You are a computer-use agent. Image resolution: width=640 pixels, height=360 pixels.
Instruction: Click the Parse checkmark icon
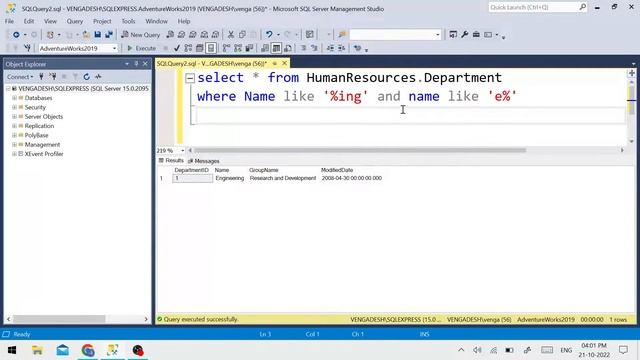pyautogui.click(x=177, y=48)
